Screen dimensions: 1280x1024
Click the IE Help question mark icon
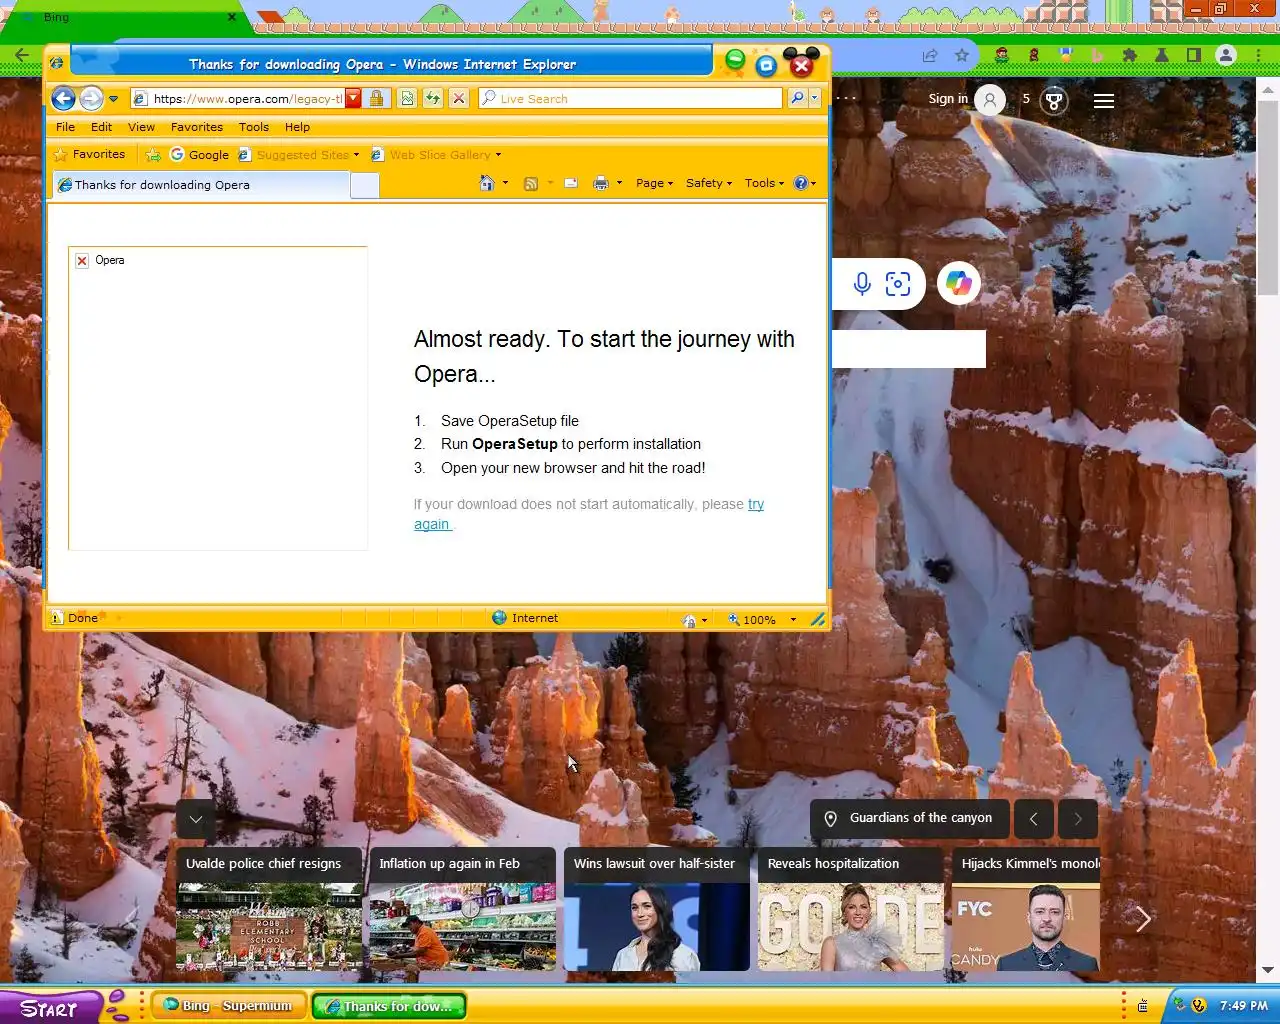coord(800,183)
